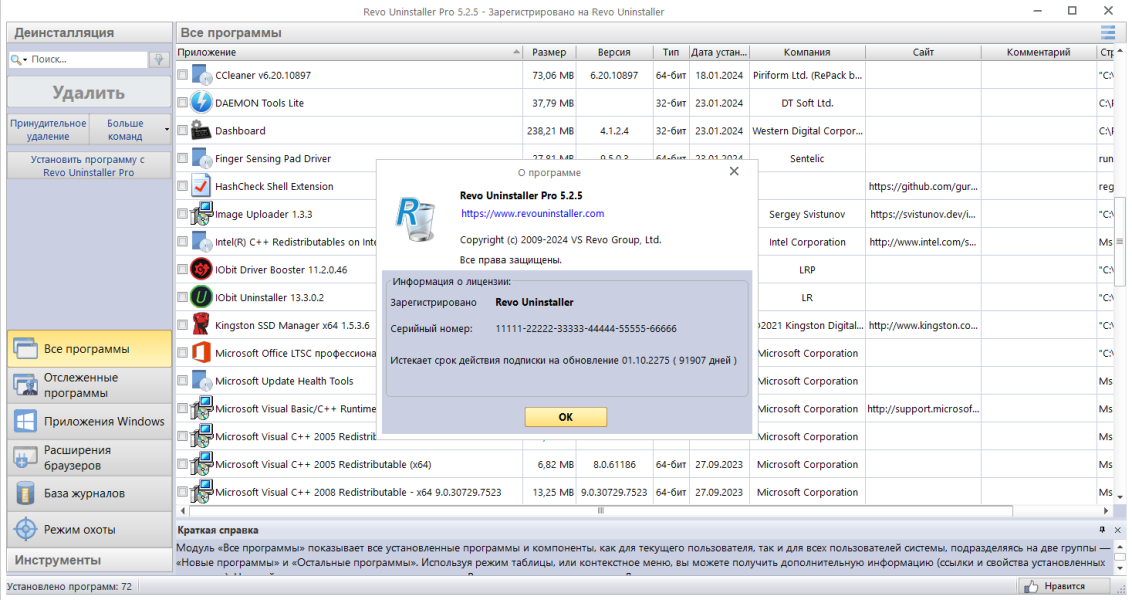
Task: Tick the Finger Sensing Pad Driver checkbox
Action: tap(183, 158)
